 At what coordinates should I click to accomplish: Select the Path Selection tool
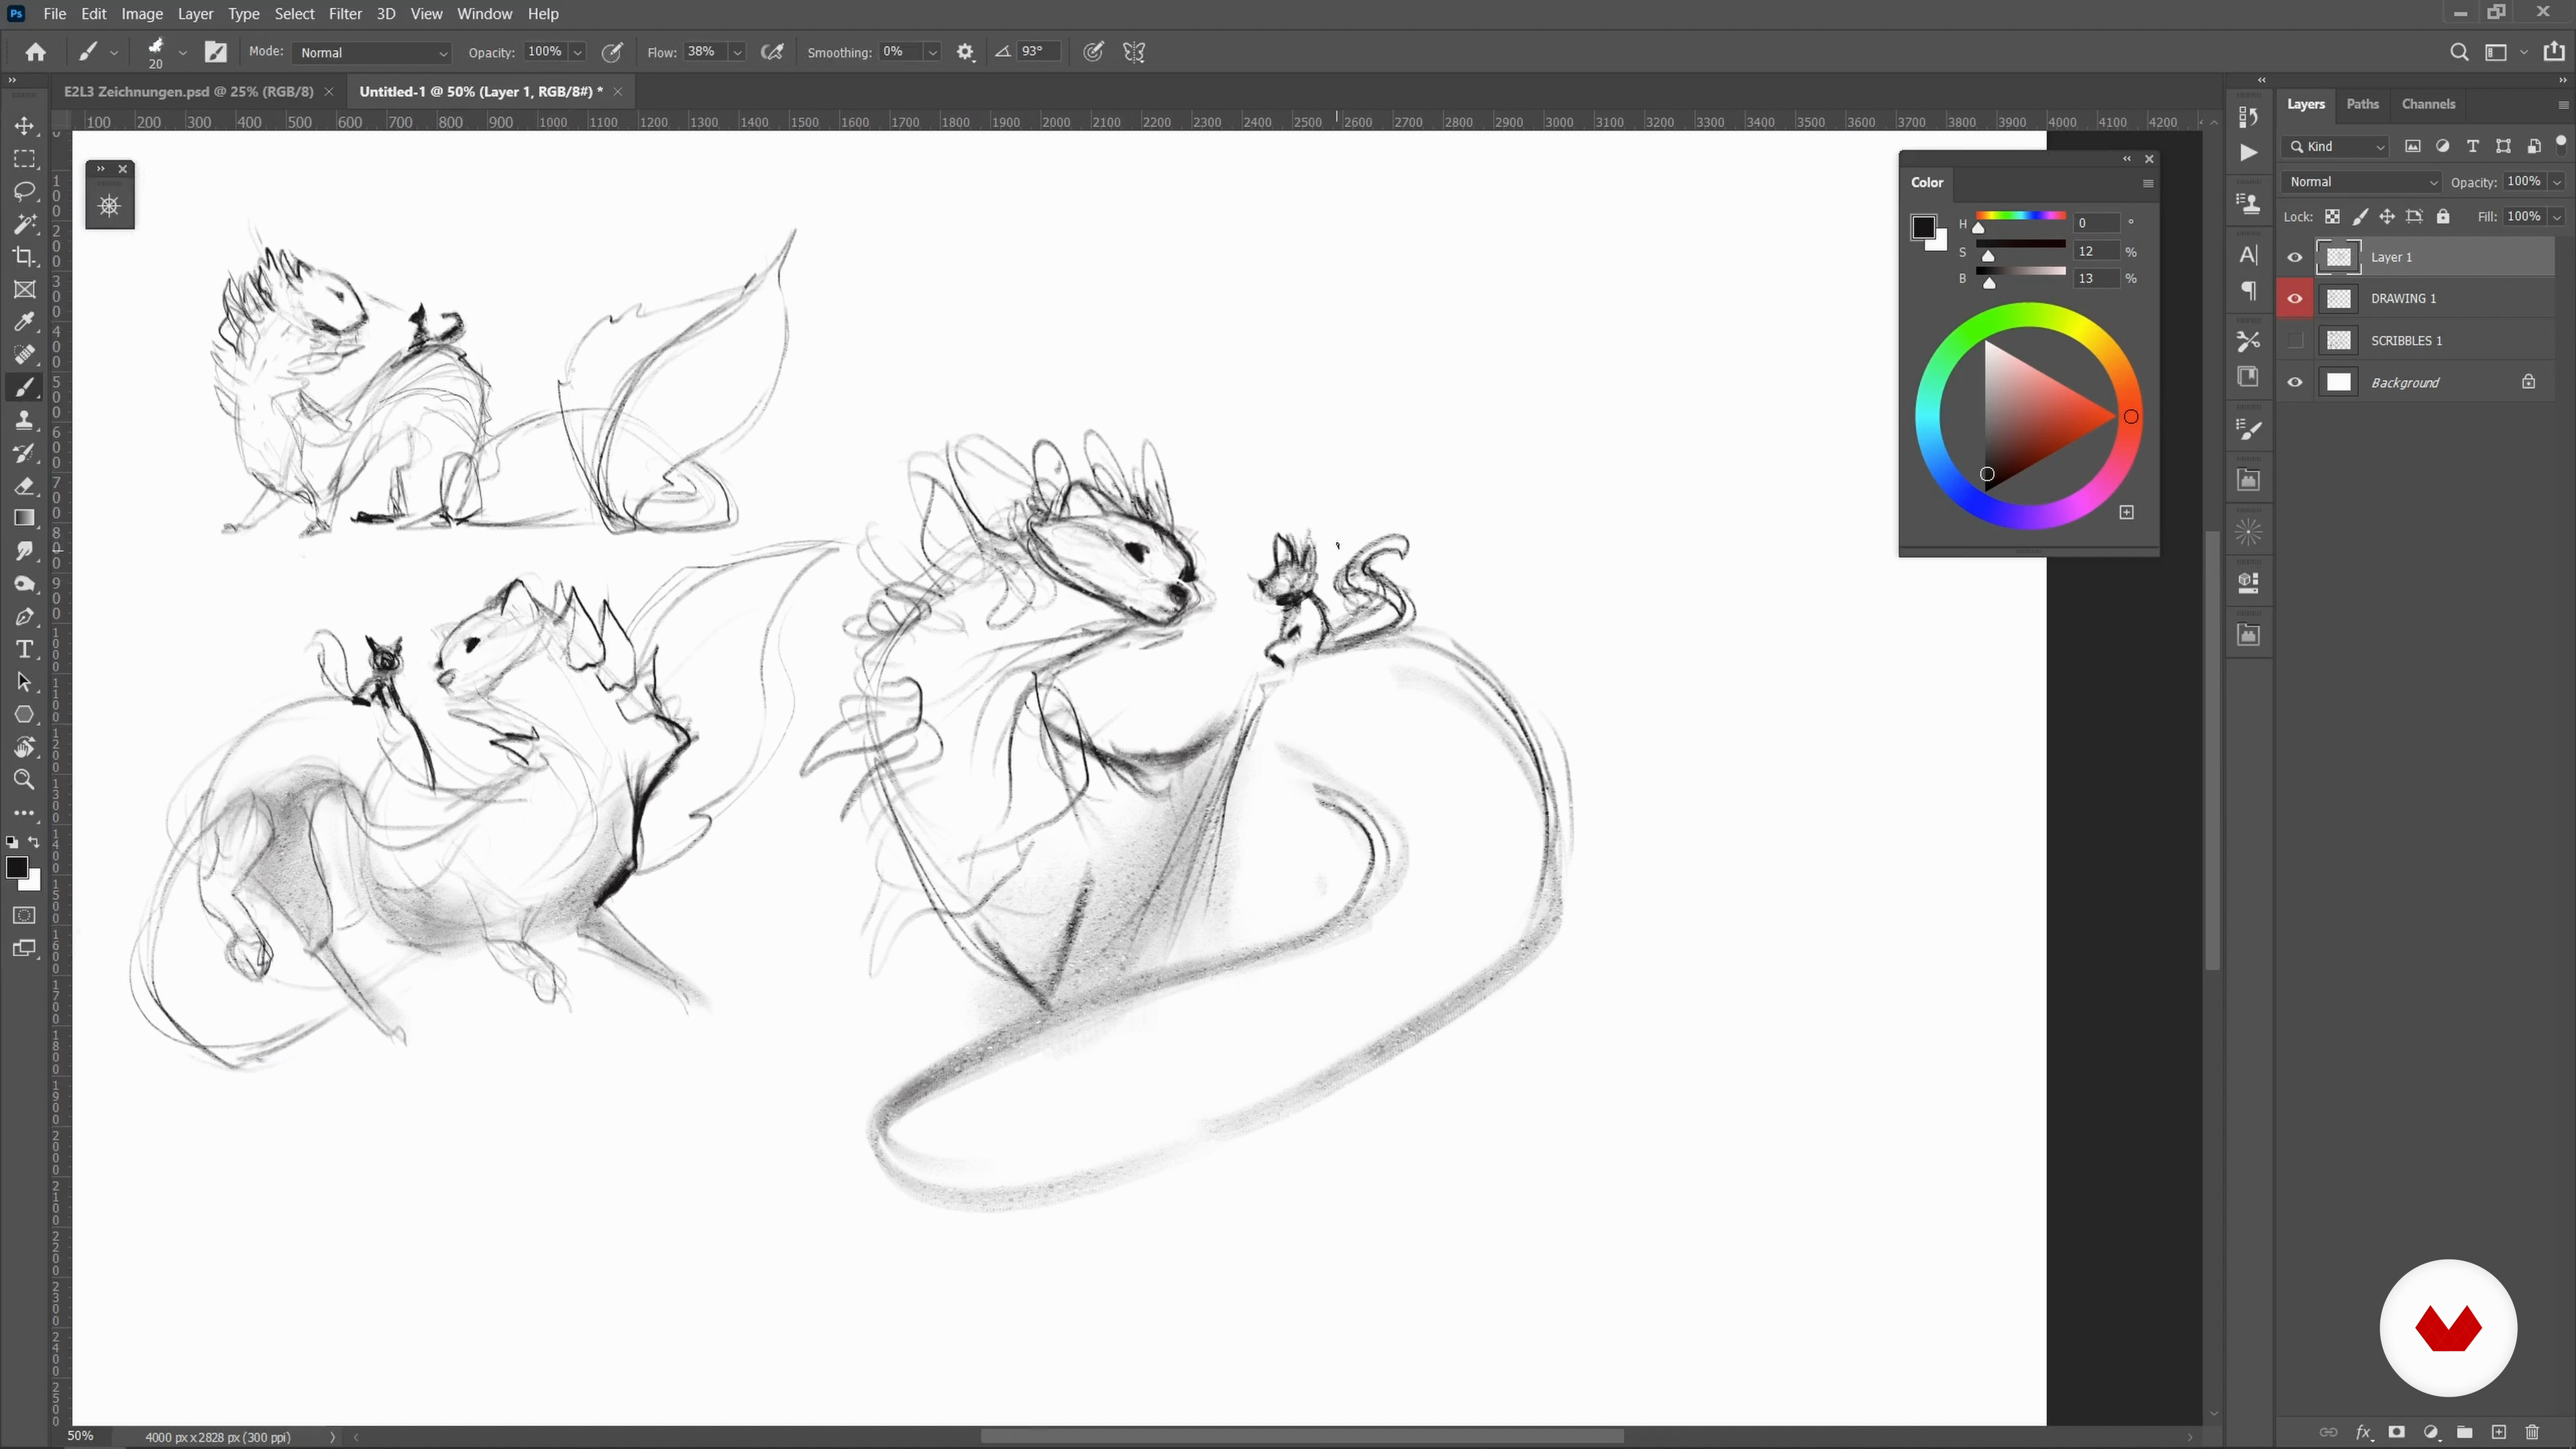(25, 682)
